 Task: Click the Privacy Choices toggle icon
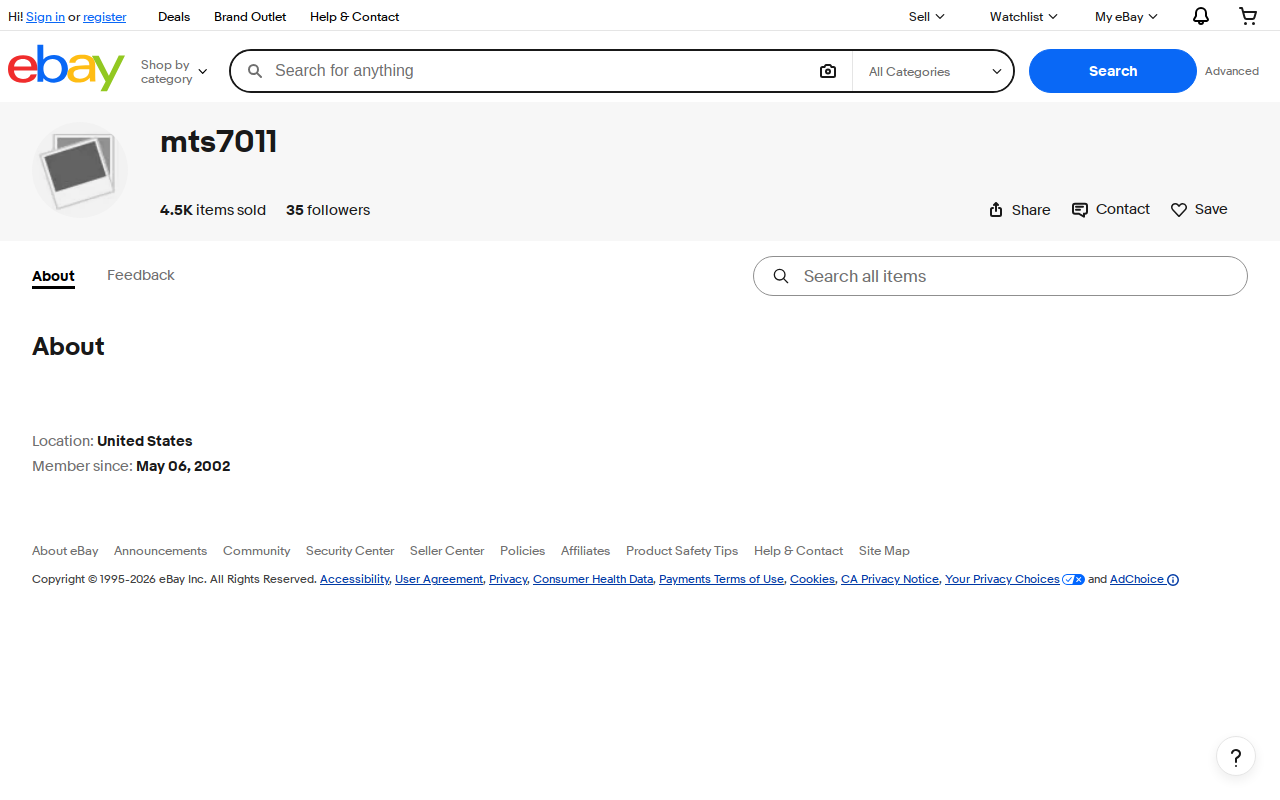[x=1073, y=579]
